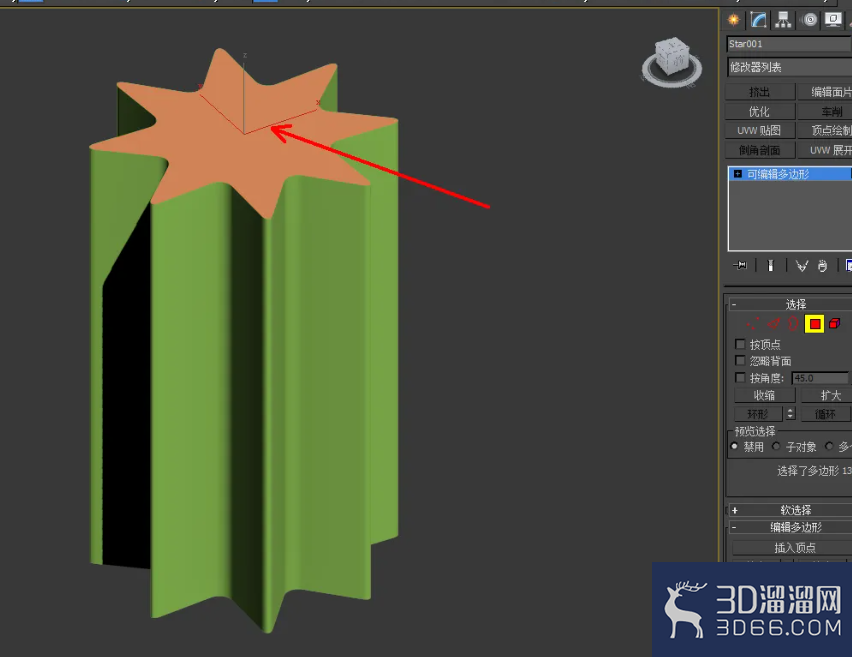Open the Motion panel icon

(x=810, y=20)
